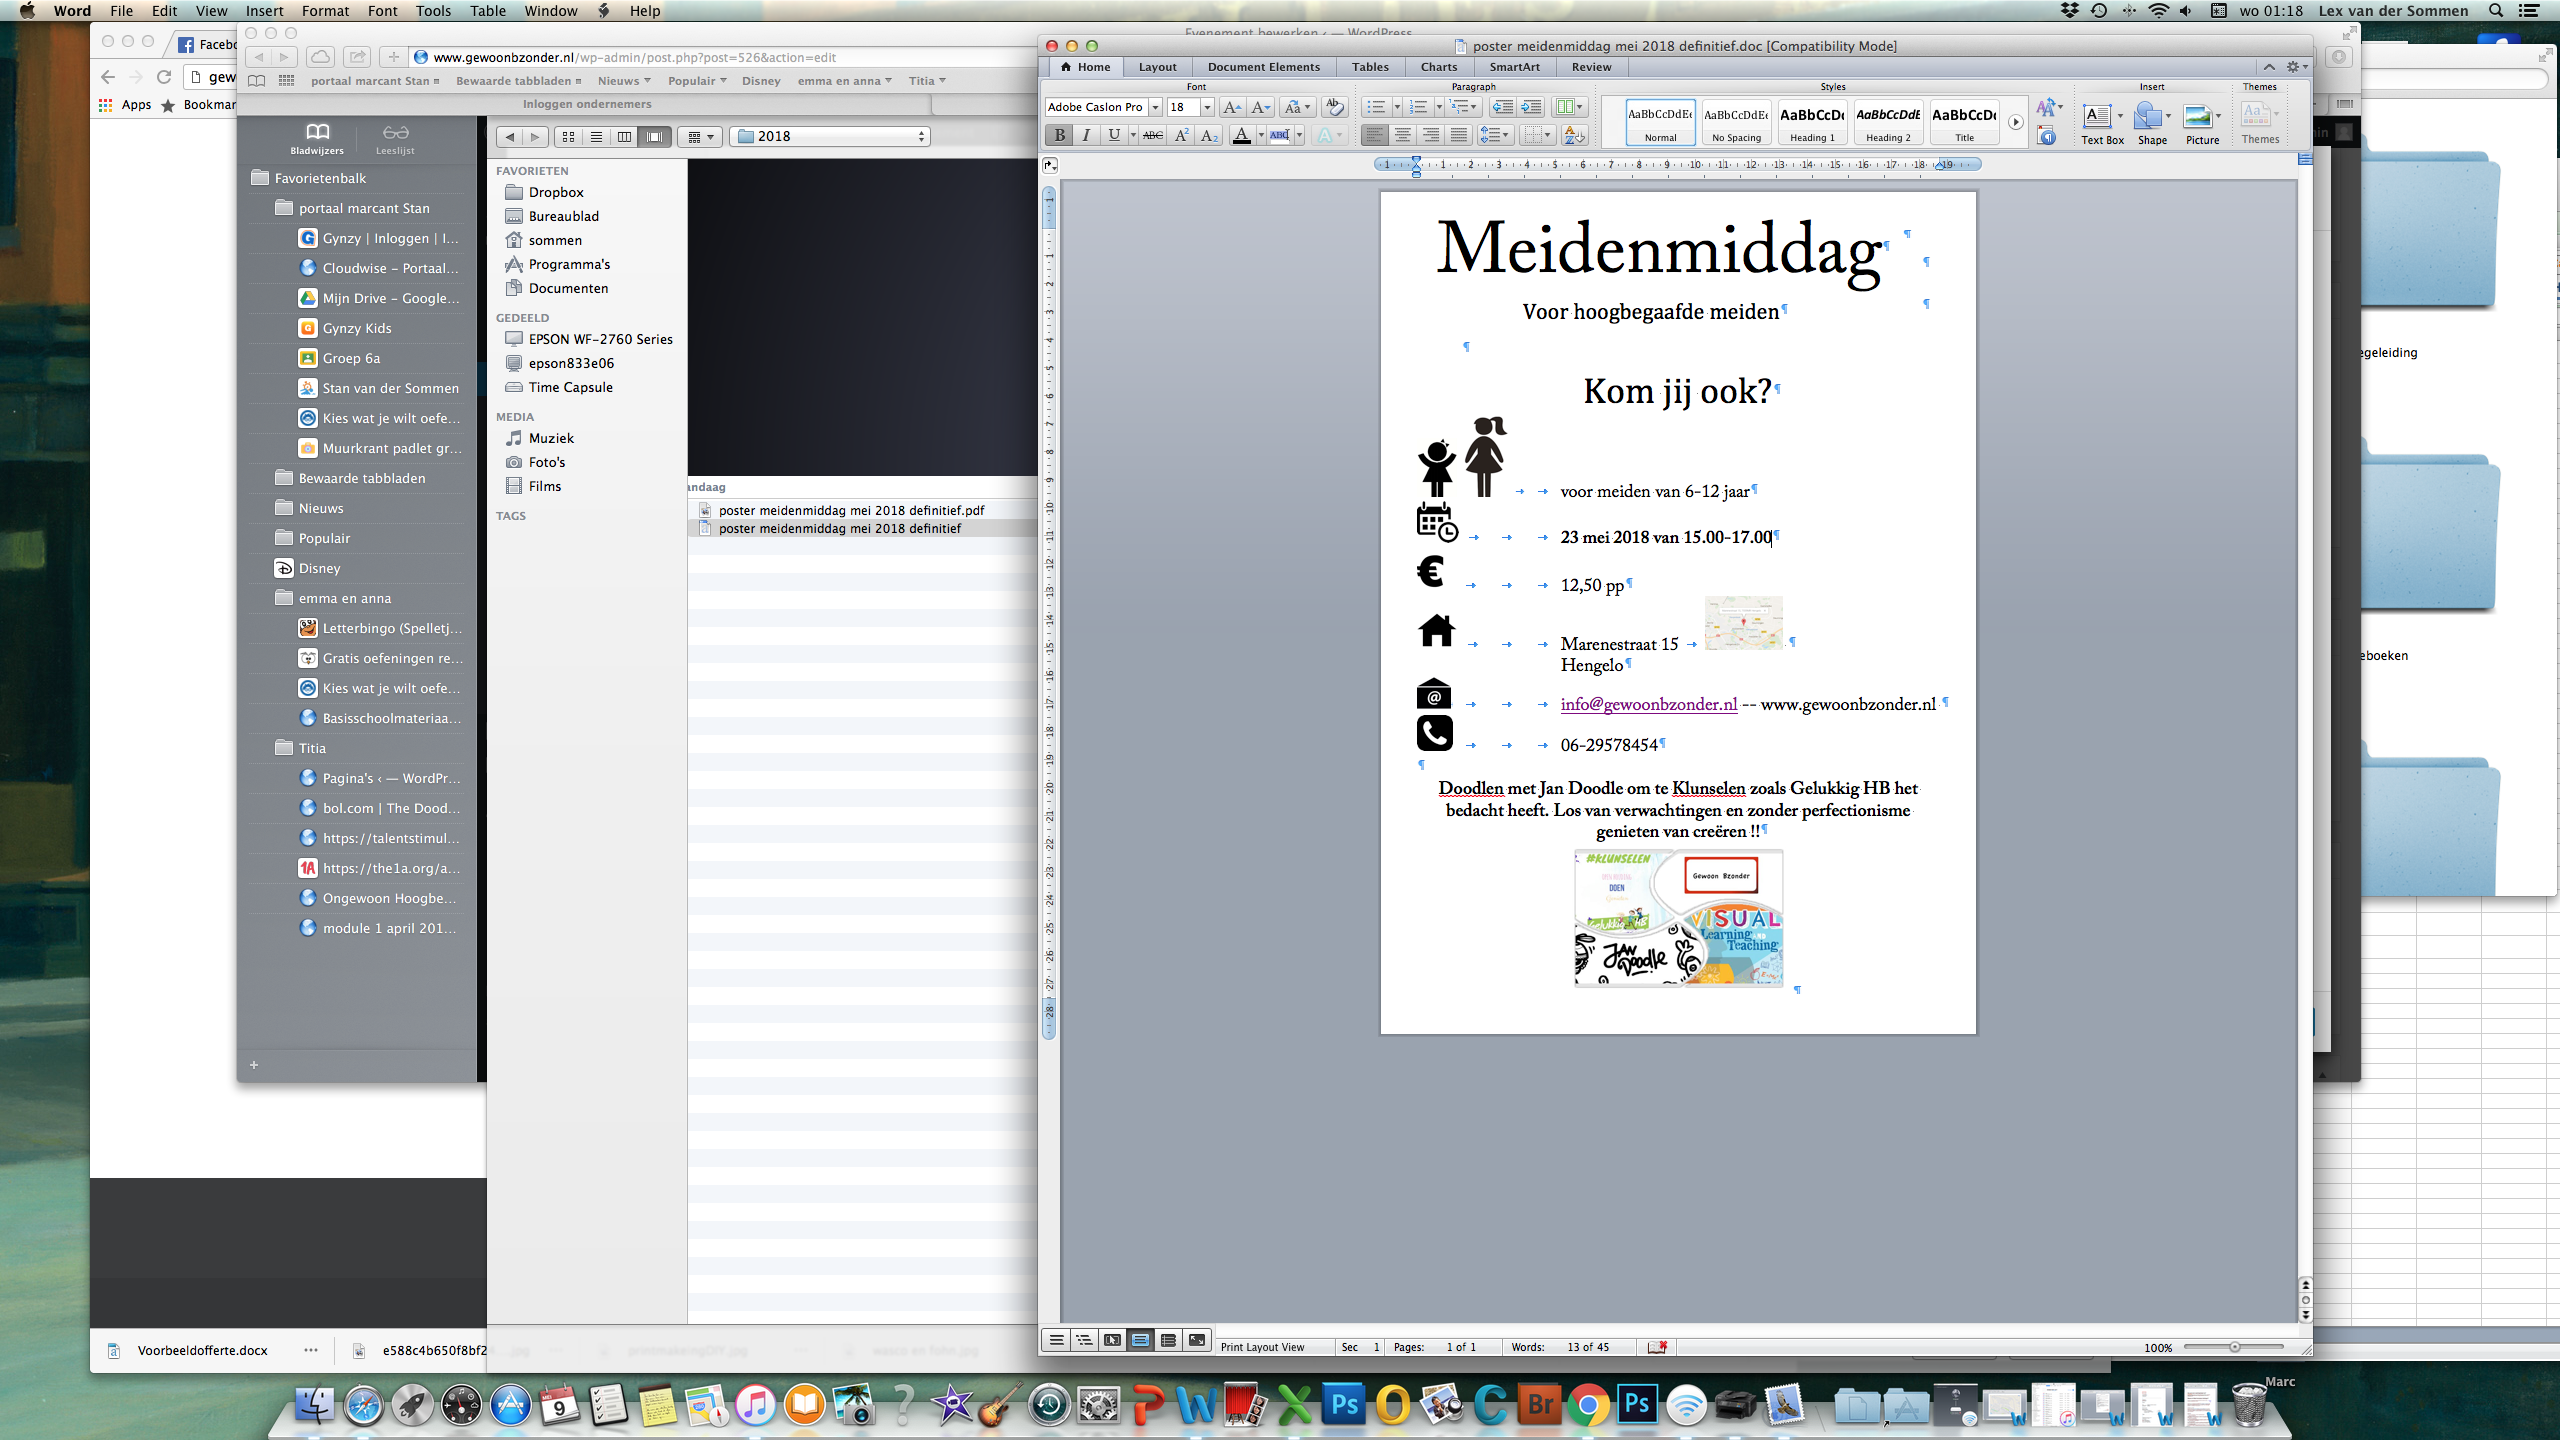This screenshot has height=1440, width=2560.
Task: Click embedded Jan Doodle image in document
Action: click(1678, 918)
